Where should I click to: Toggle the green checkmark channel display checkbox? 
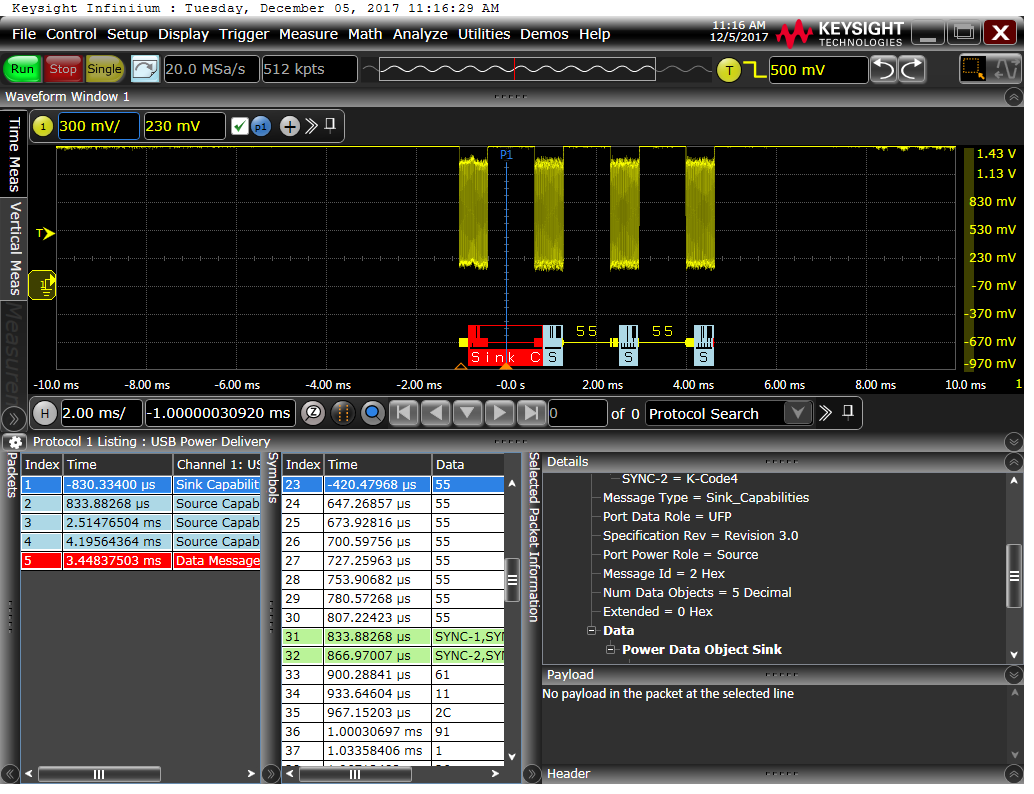click(240, 127)
